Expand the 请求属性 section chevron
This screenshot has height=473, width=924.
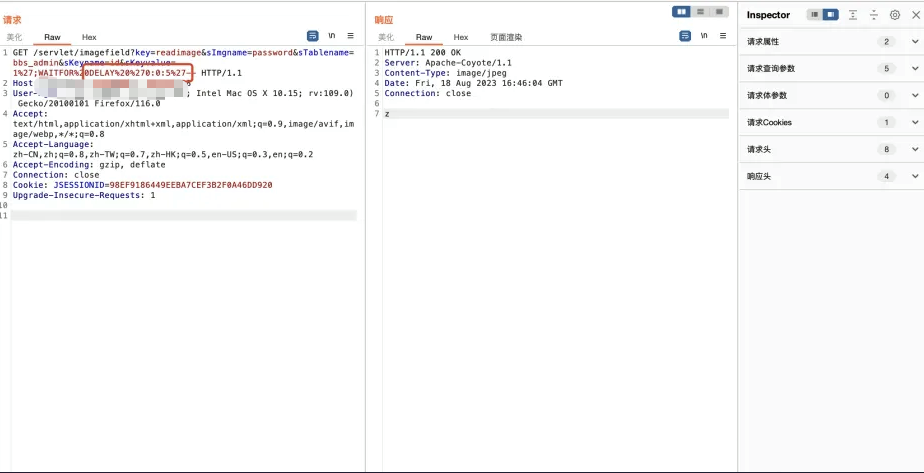[915, 42]
